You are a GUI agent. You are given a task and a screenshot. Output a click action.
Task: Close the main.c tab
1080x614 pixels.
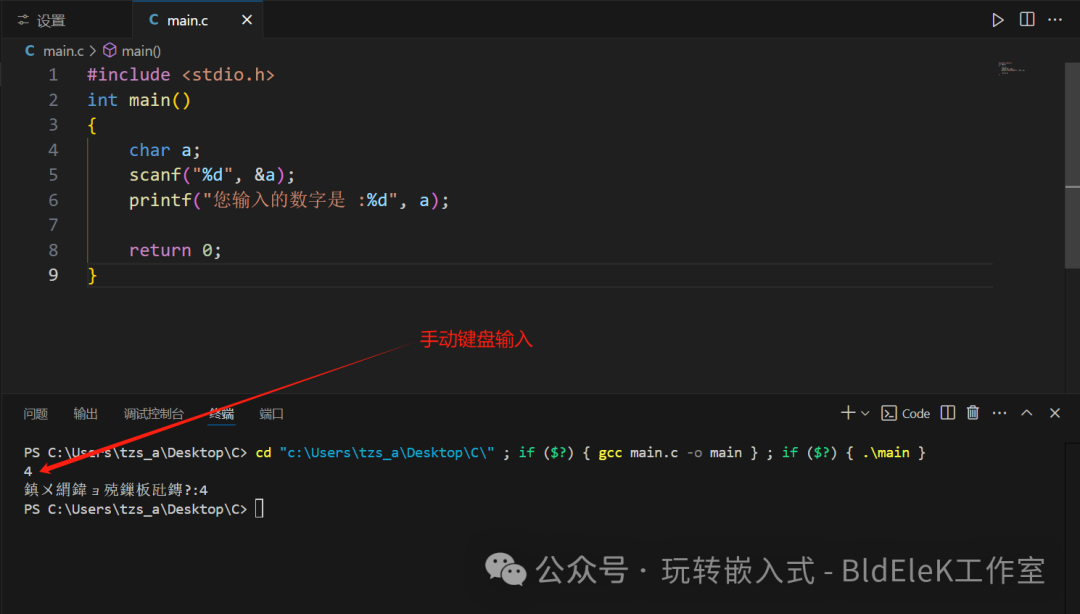(x=247, y=20)
